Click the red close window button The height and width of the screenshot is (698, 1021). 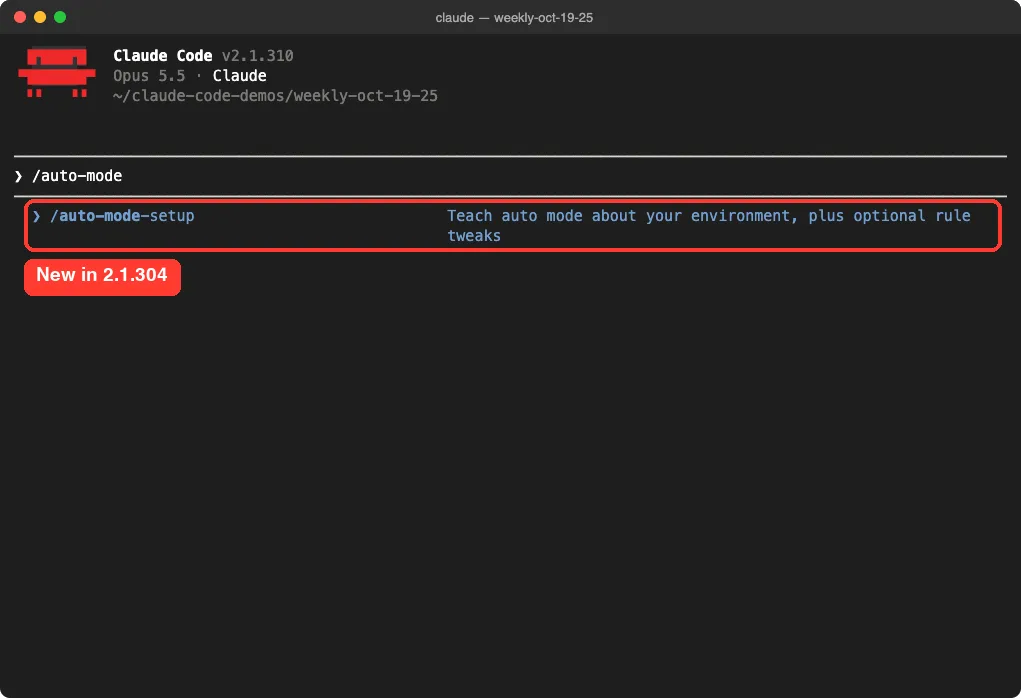point(20,17)
